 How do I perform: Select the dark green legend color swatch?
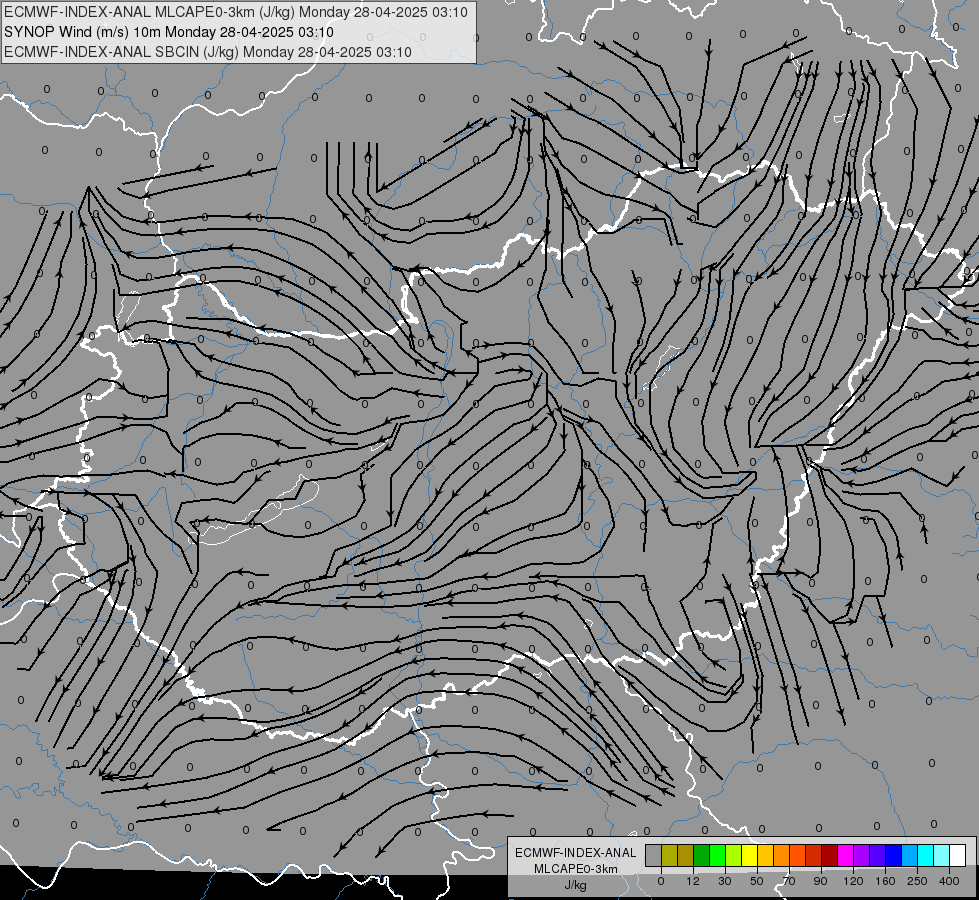pyautogui.click(x=701, y=855)
